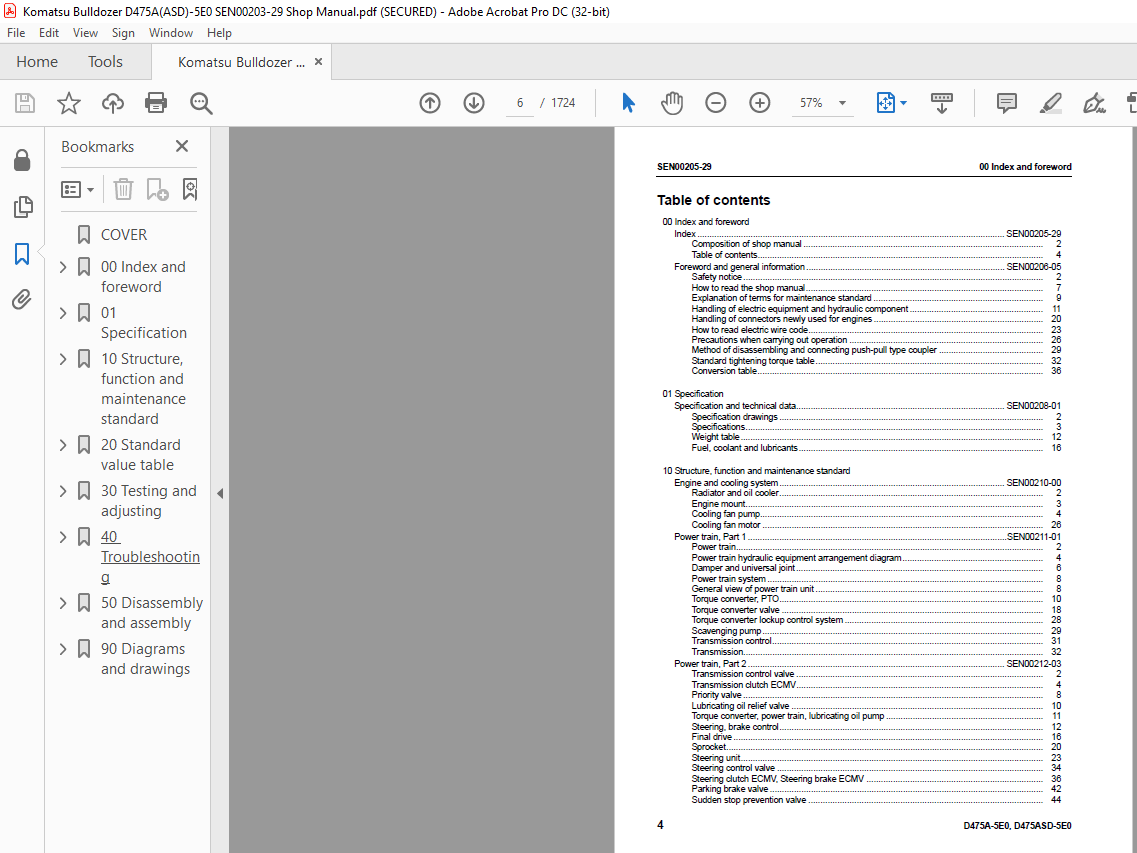Click the 57% zoom value field

[811, 103]
